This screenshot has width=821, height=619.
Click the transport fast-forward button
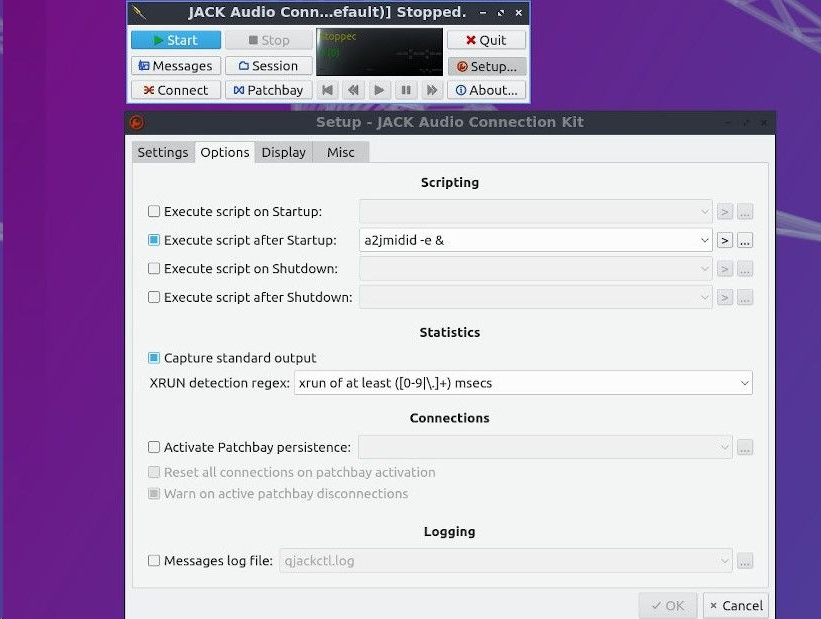432,90
